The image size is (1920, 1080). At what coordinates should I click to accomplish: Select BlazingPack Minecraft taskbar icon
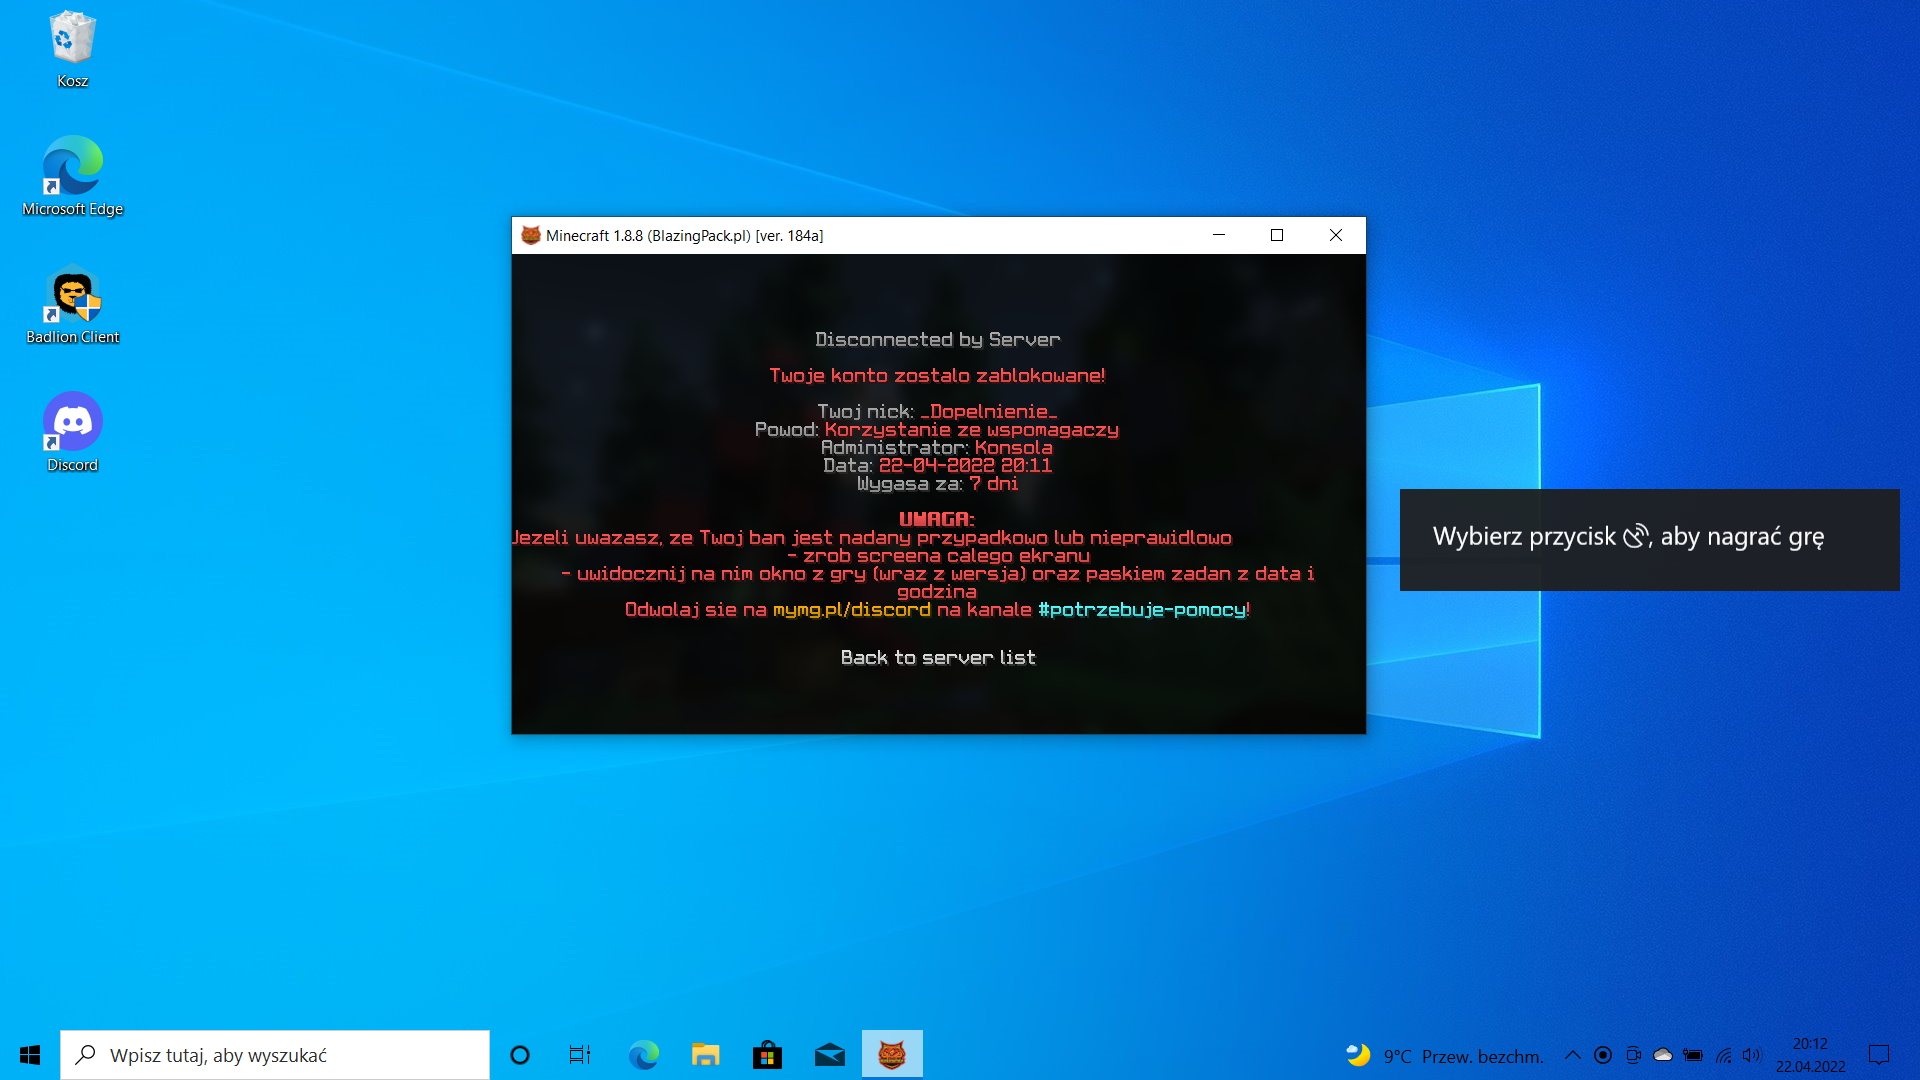pyautogui.click(x=892, y=1055)
